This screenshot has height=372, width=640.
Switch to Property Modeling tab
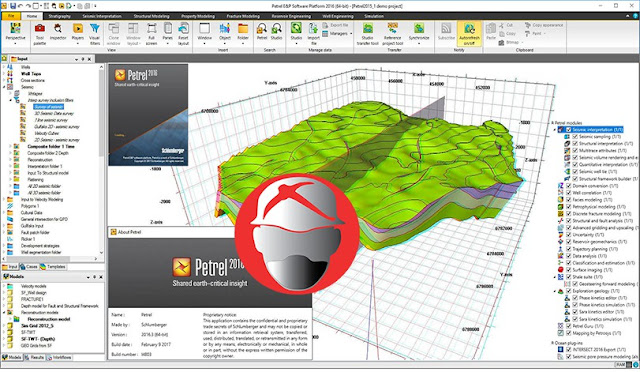coord(198,16)
